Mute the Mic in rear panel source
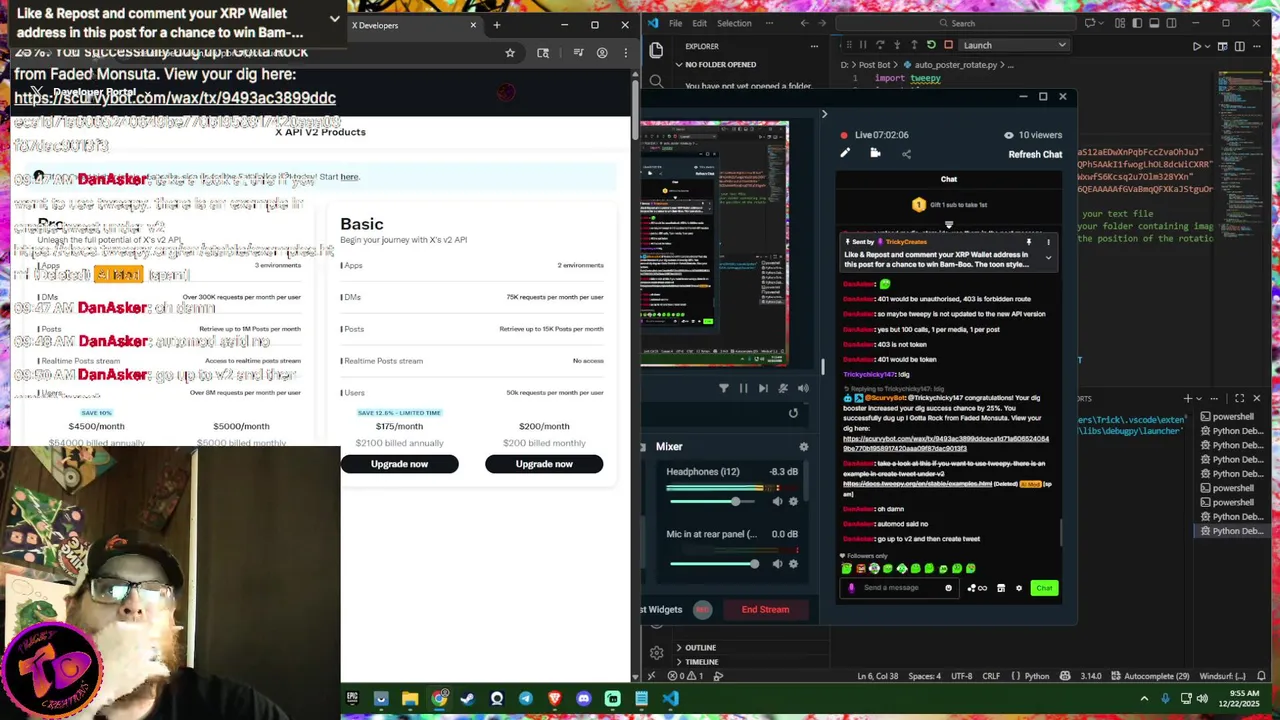The image size is (1280, 720). [x=777, y=564]
